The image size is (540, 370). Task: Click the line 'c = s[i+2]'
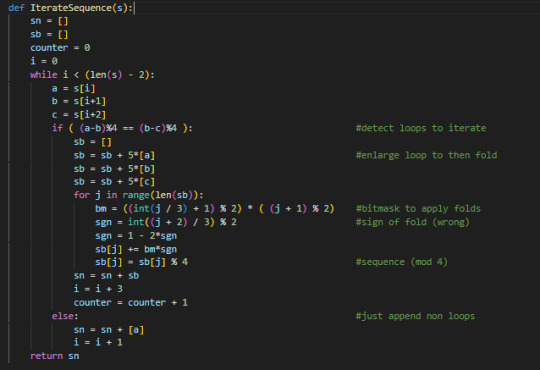79,114
